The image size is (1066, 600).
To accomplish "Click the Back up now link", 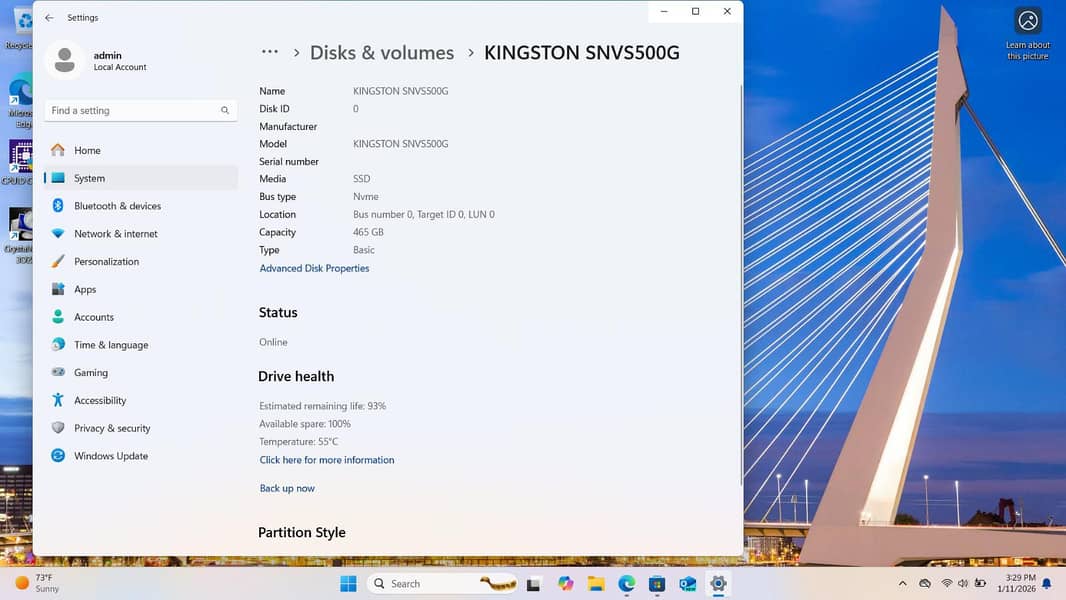I will pyautogui.click(x=287, y=488).
